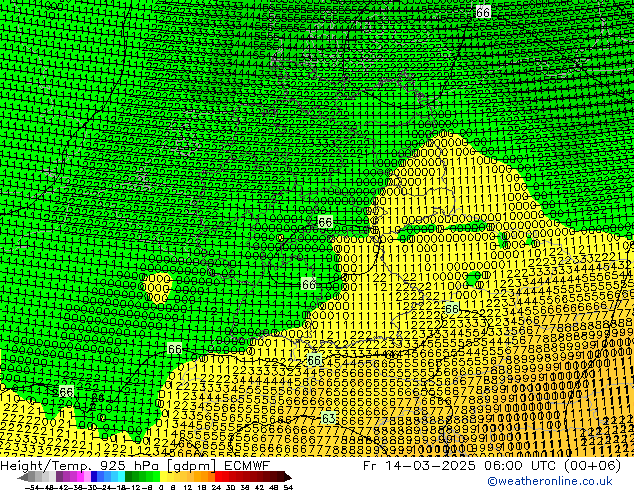Select the magenta legend swatch
The image size is (634, 490).
[80, 477]
